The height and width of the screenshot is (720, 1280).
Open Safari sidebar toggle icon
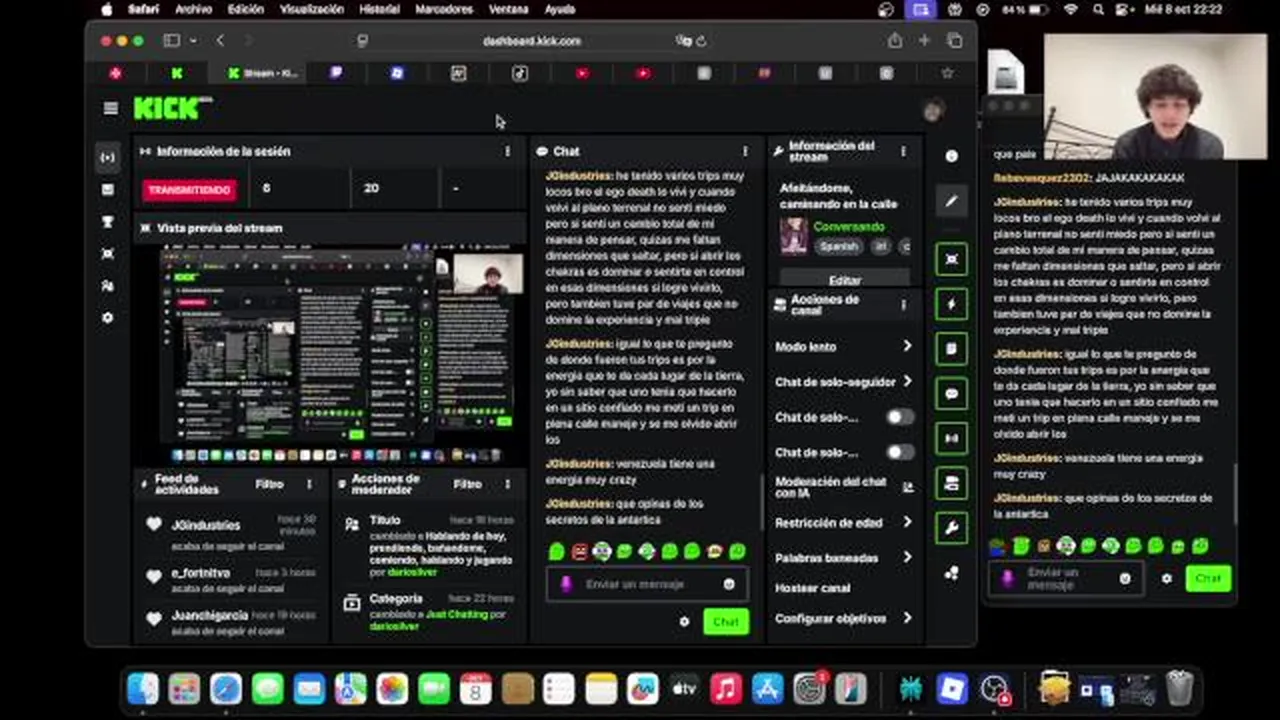pos(171,41)
